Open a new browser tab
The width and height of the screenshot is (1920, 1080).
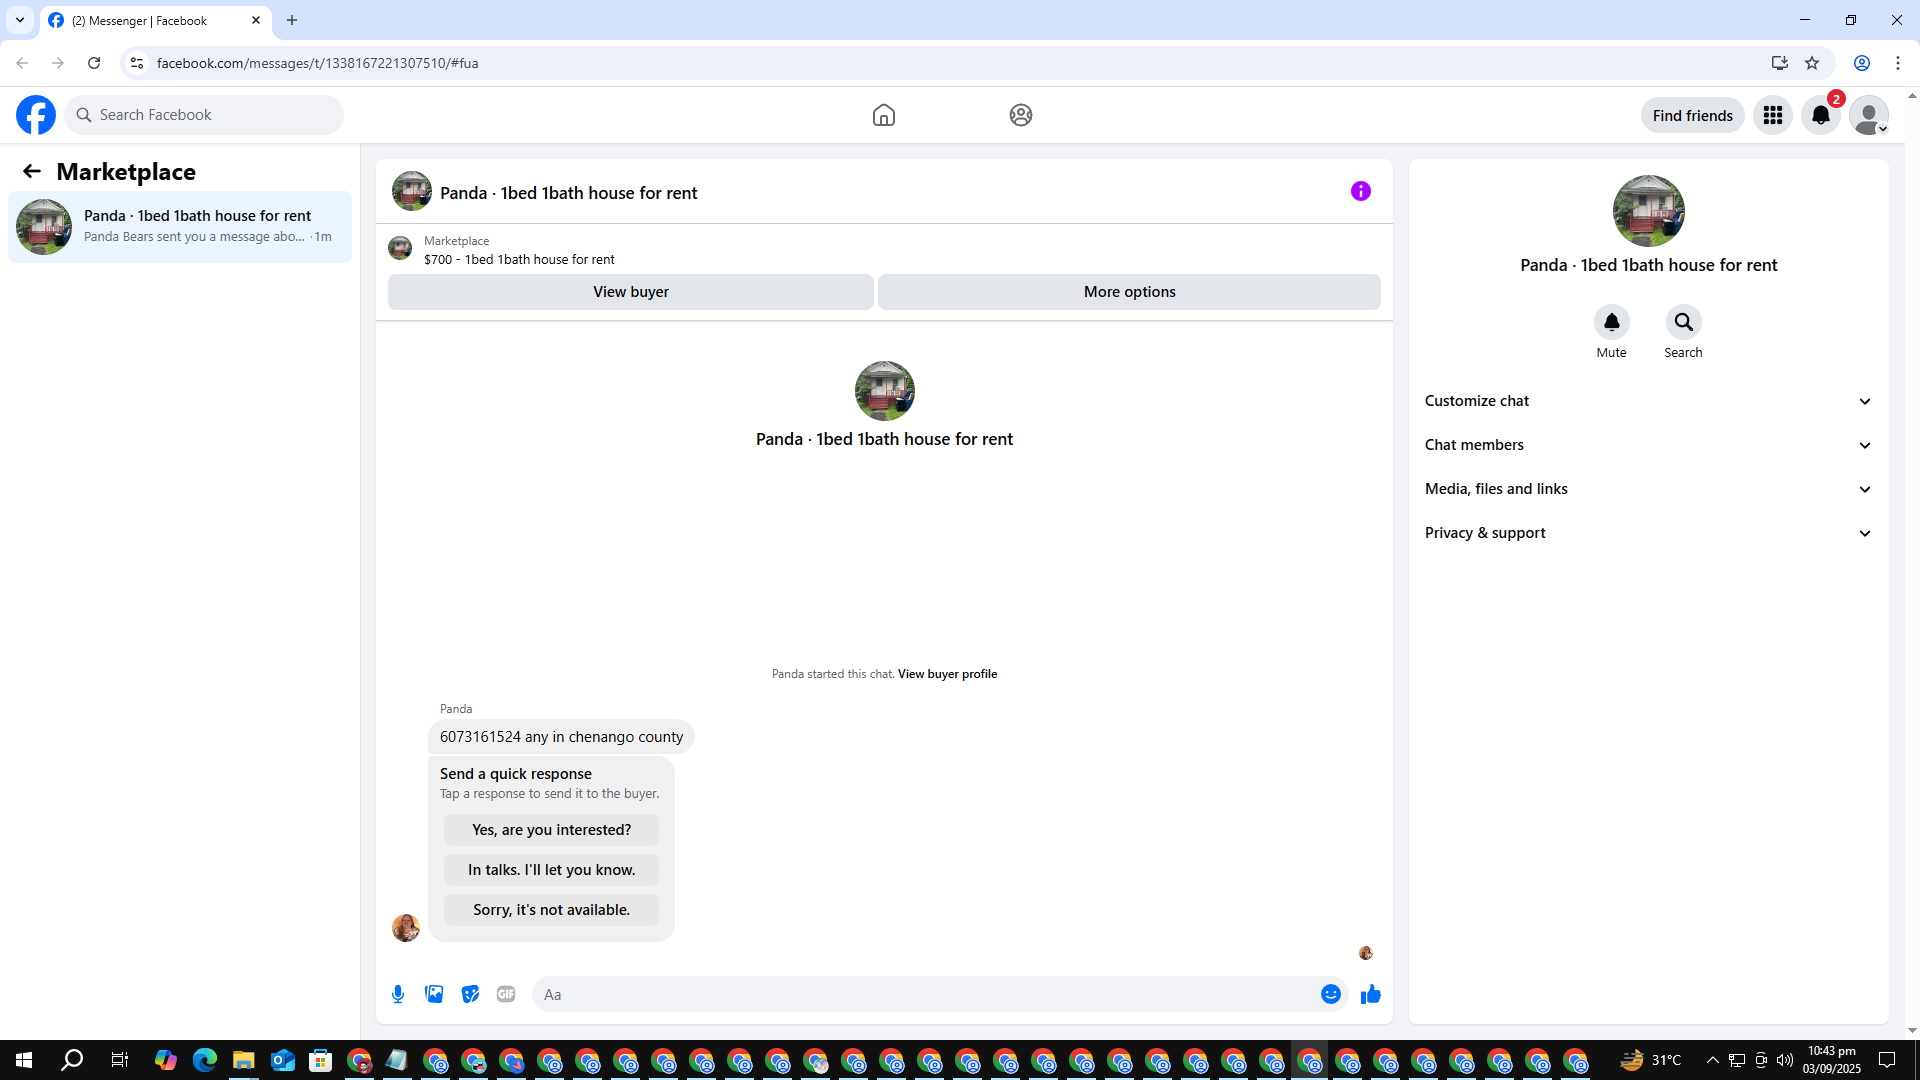click(x=292, y=20)
